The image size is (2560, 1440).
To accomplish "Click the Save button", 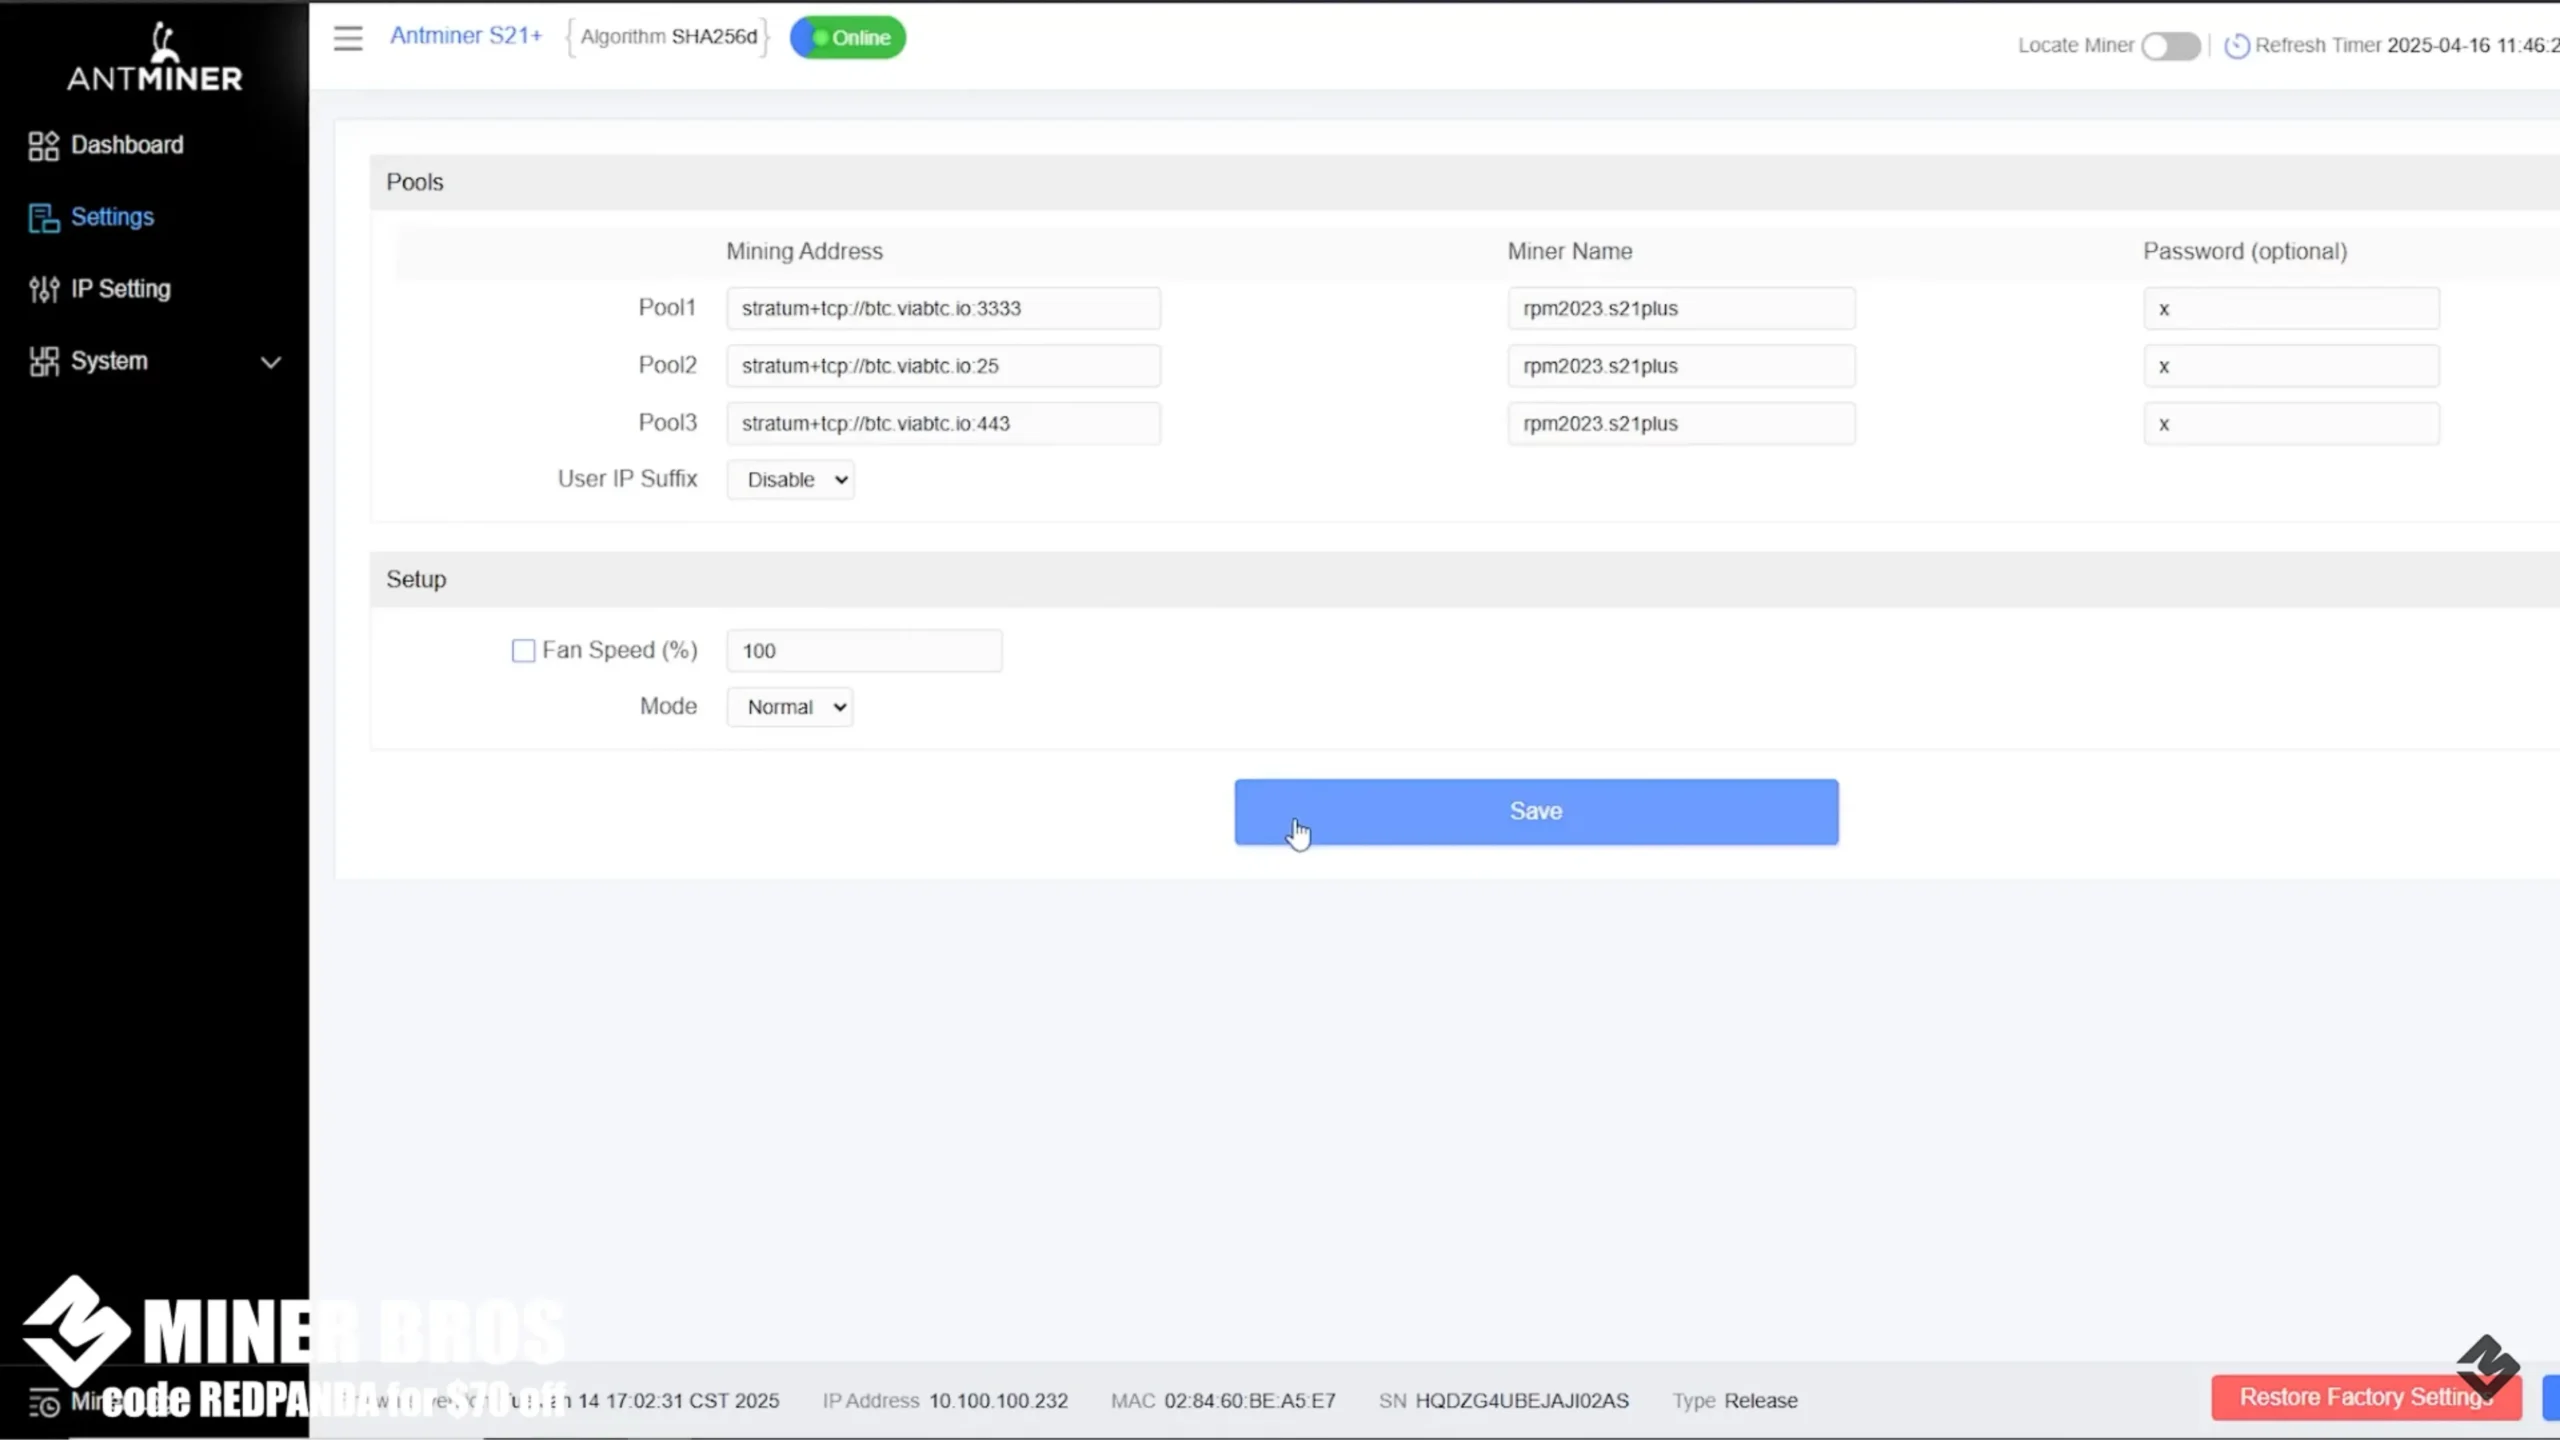I will pyautogui.click(x=1536, y=812).
